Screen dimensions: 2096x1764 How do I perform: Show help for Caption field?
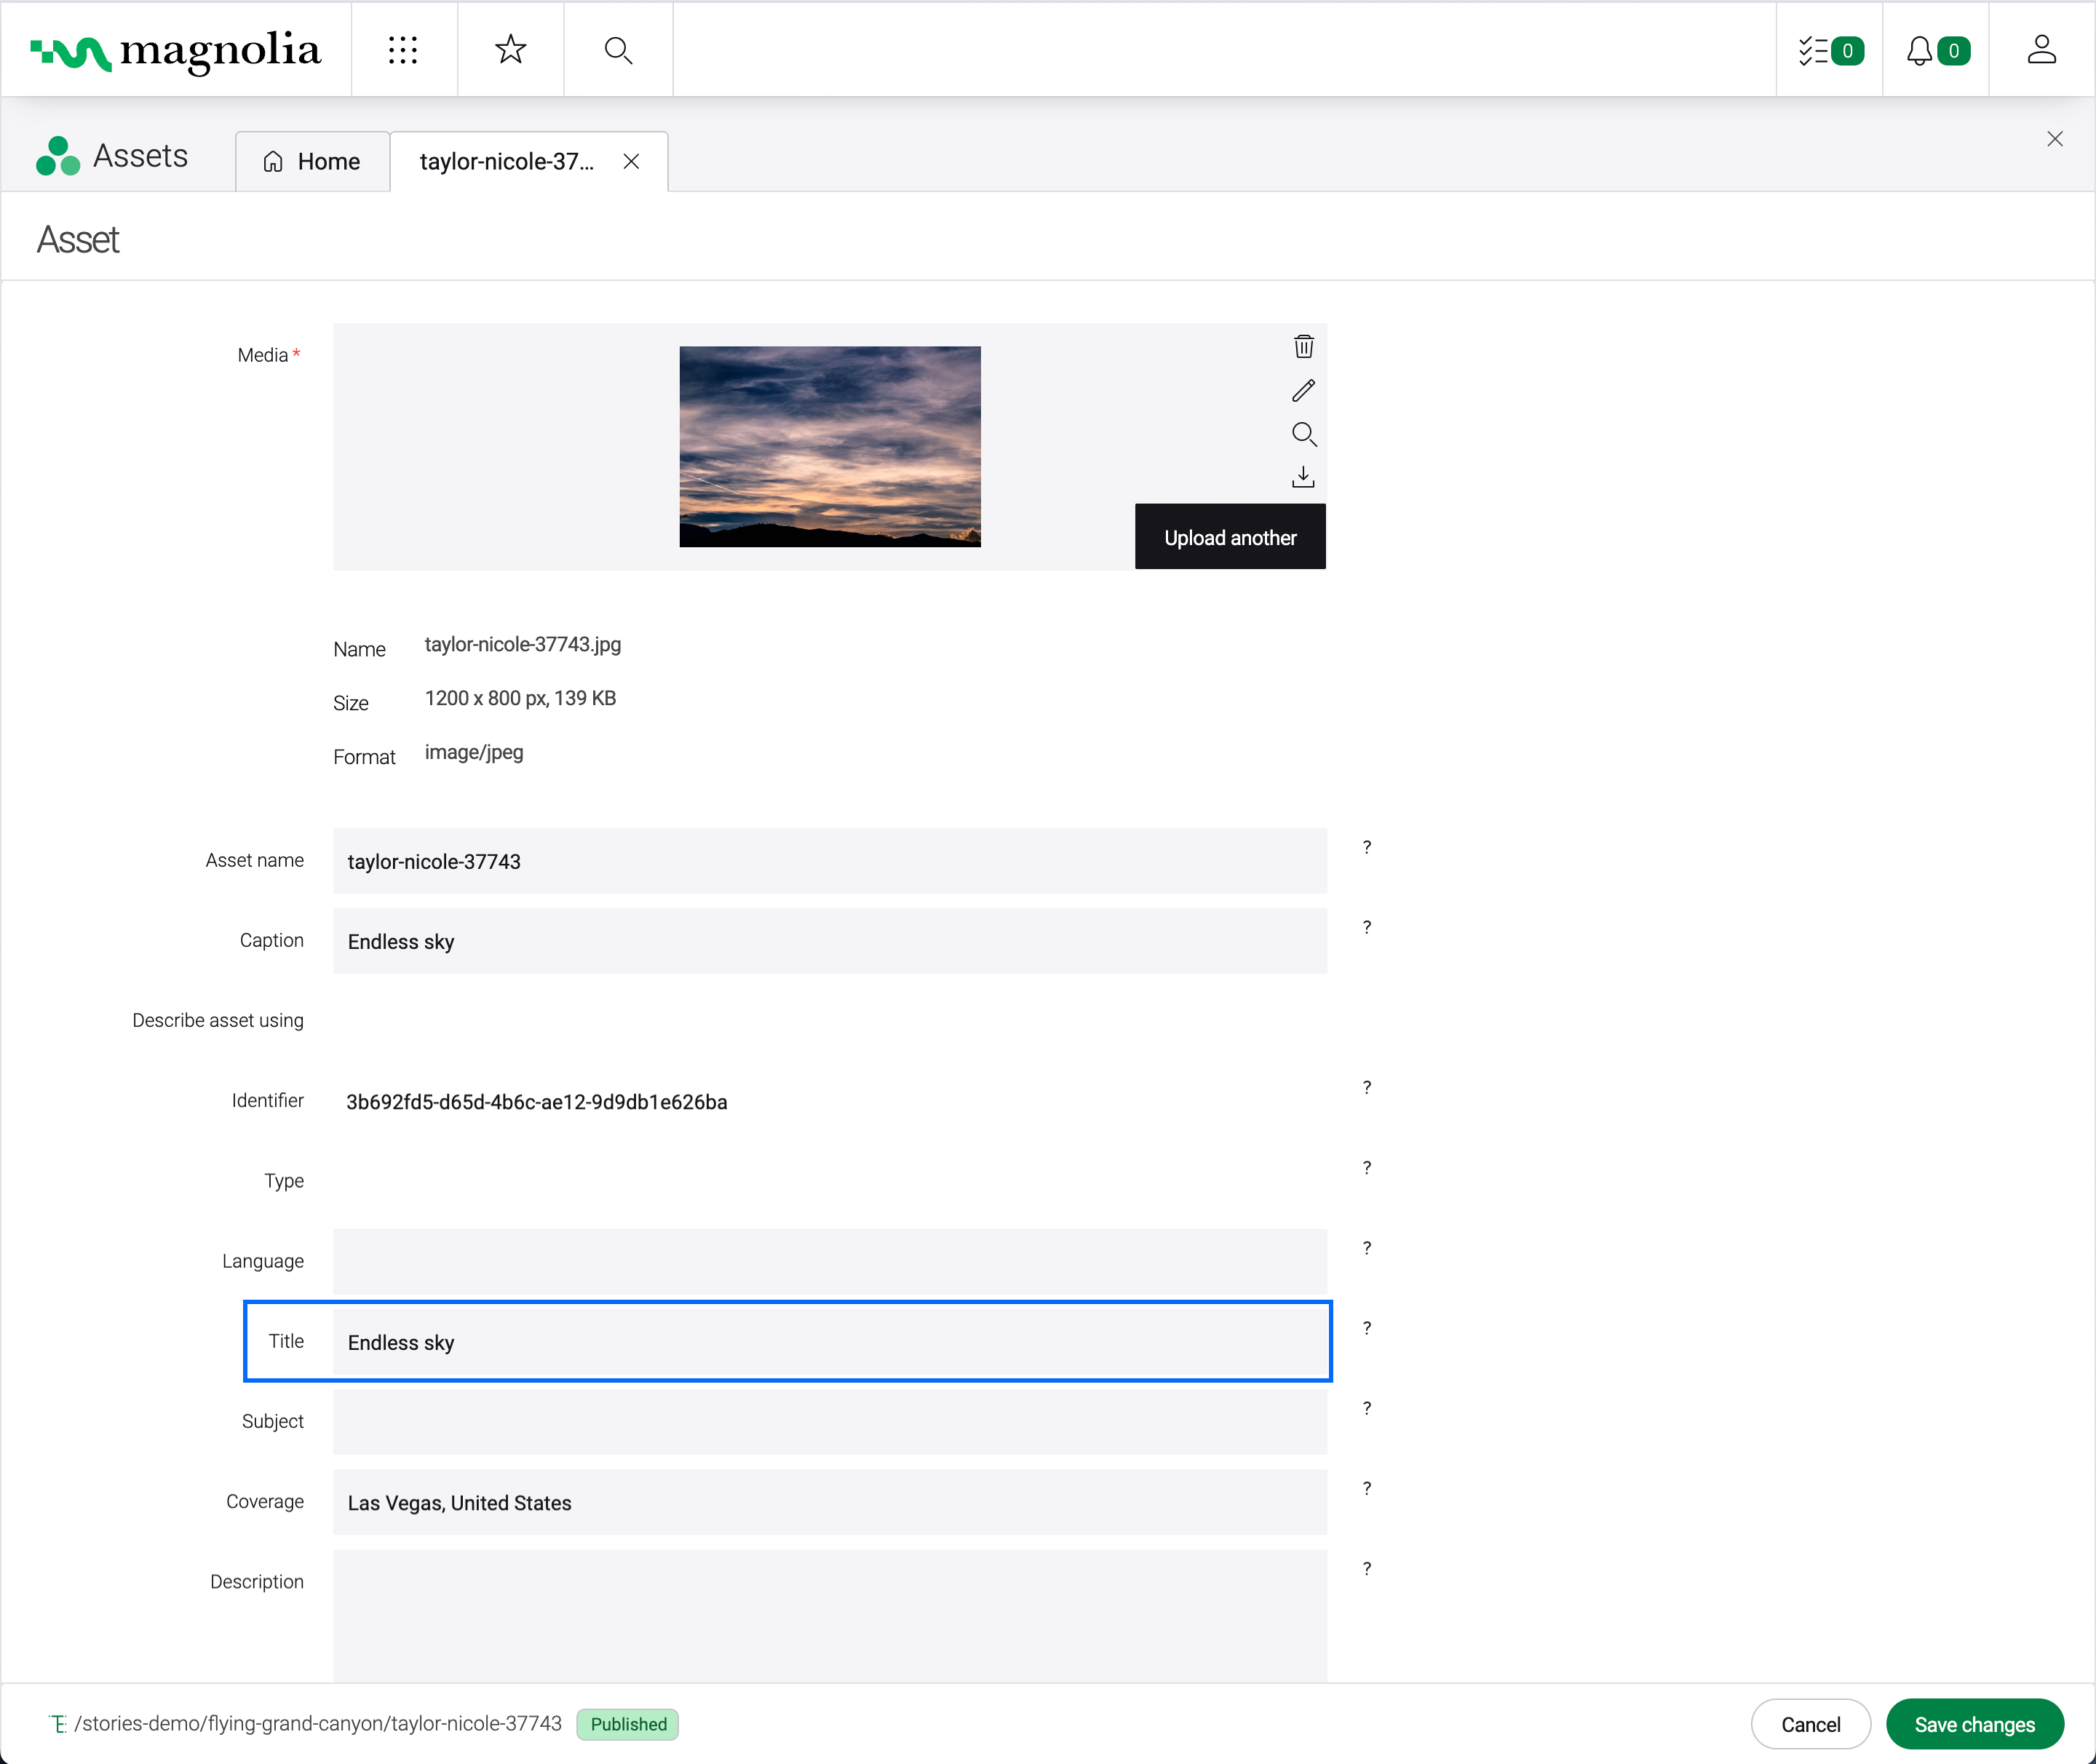[1367, 927]
